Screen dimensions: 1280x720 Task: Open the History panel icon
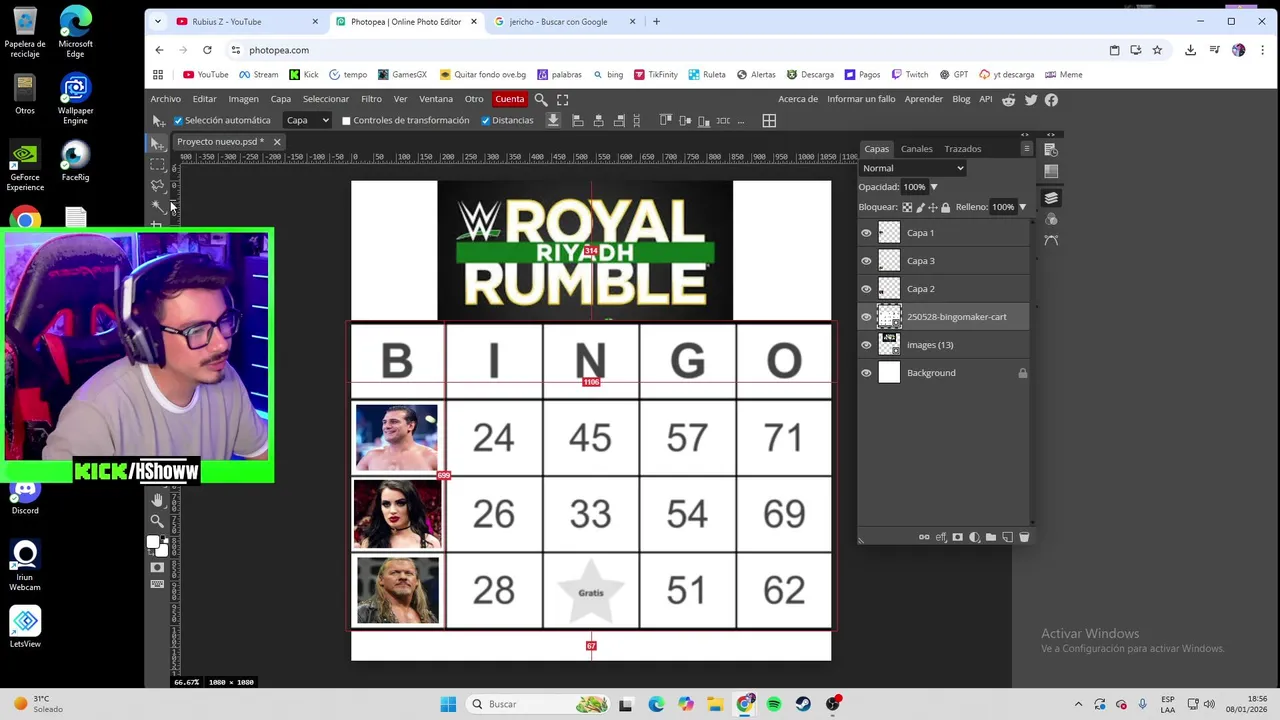click(x=1051, y=149)
